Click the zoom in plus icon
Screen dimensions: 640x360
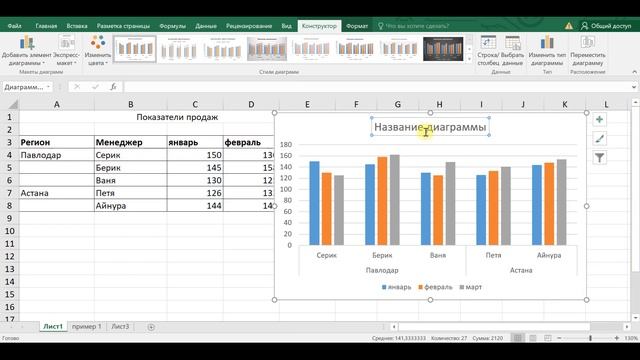617,338
